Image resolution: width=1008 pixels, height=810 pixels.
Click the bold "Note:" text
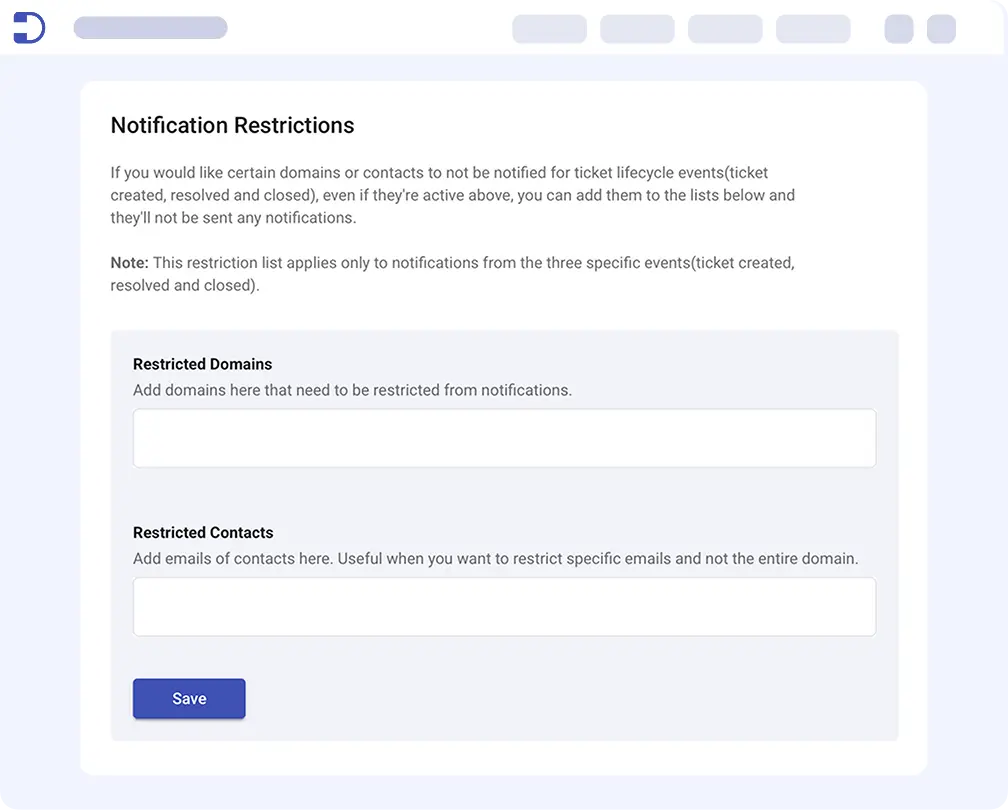click(x=129, y=263)
